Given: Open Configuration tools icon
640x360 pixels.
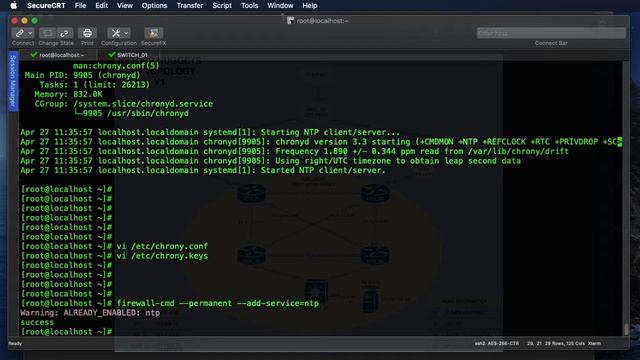Looking at the screenshot, I should [116, 33].
